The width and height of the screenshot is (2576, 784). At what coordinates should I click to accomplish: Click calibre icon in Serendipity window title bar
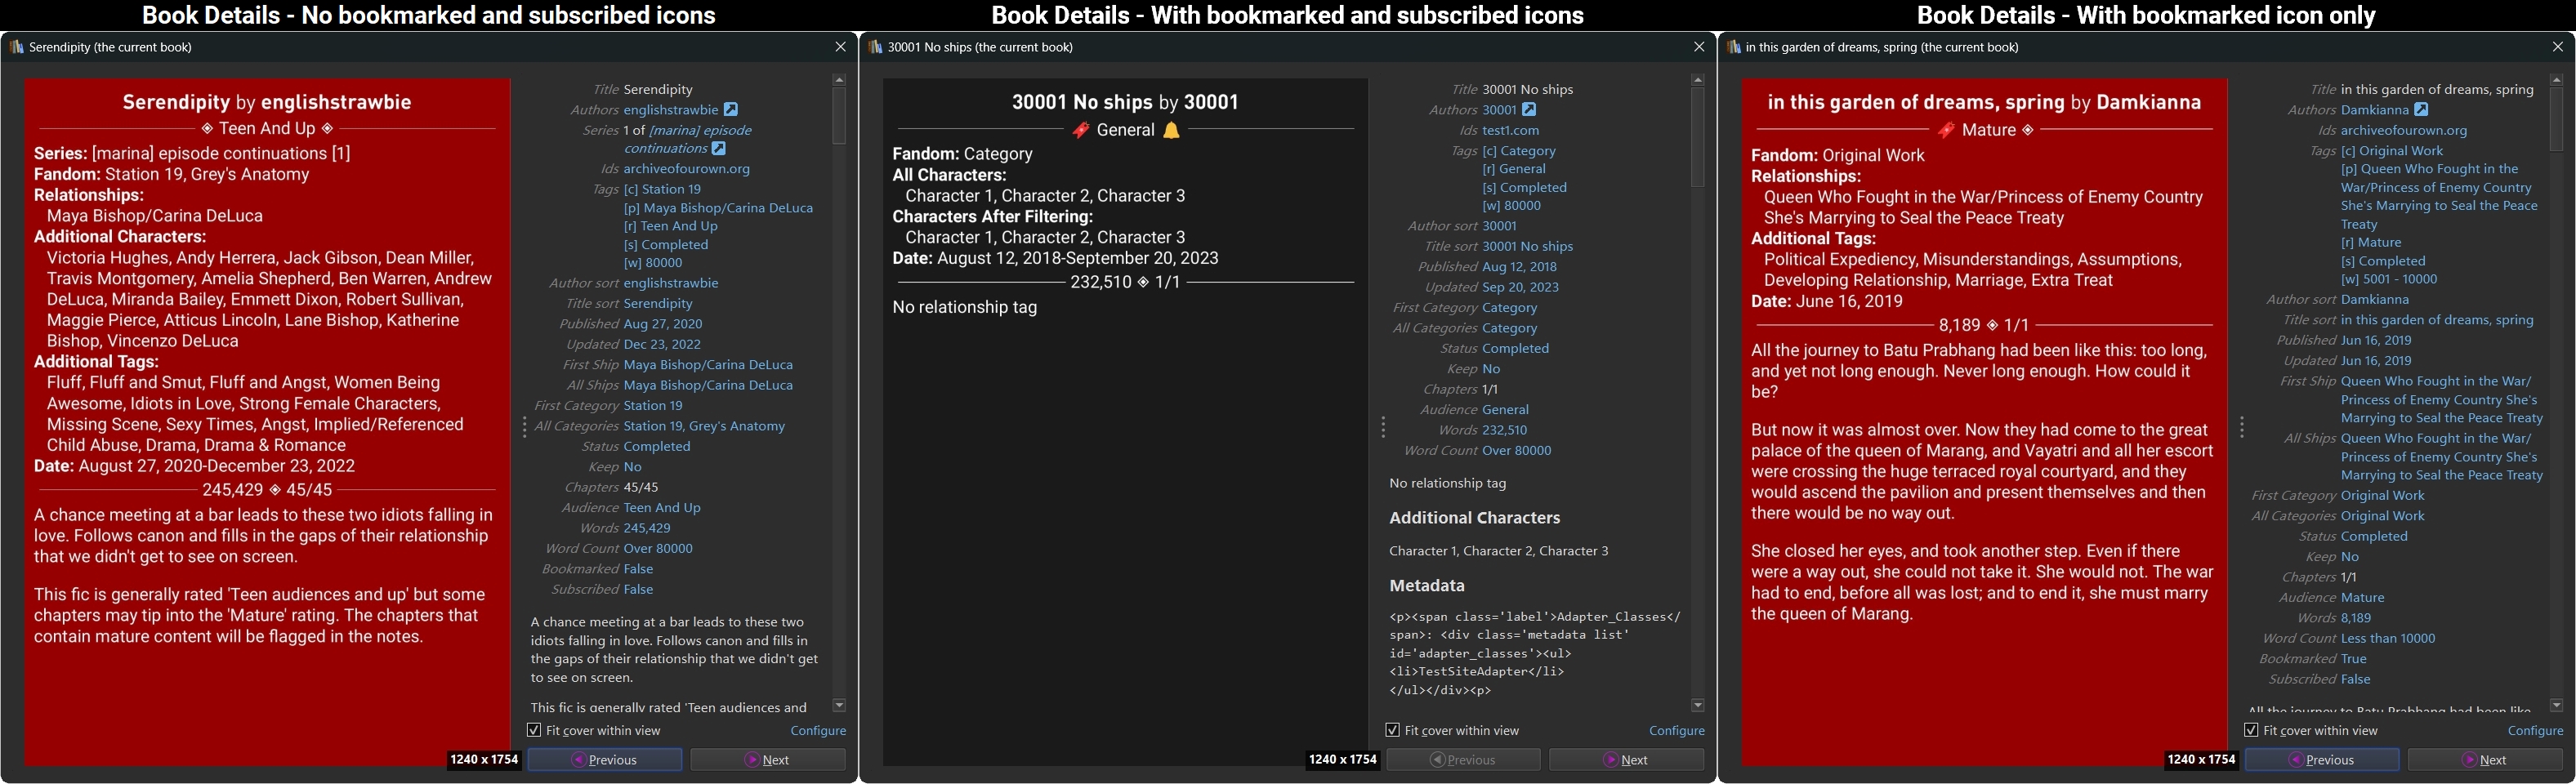pos(16,47)
